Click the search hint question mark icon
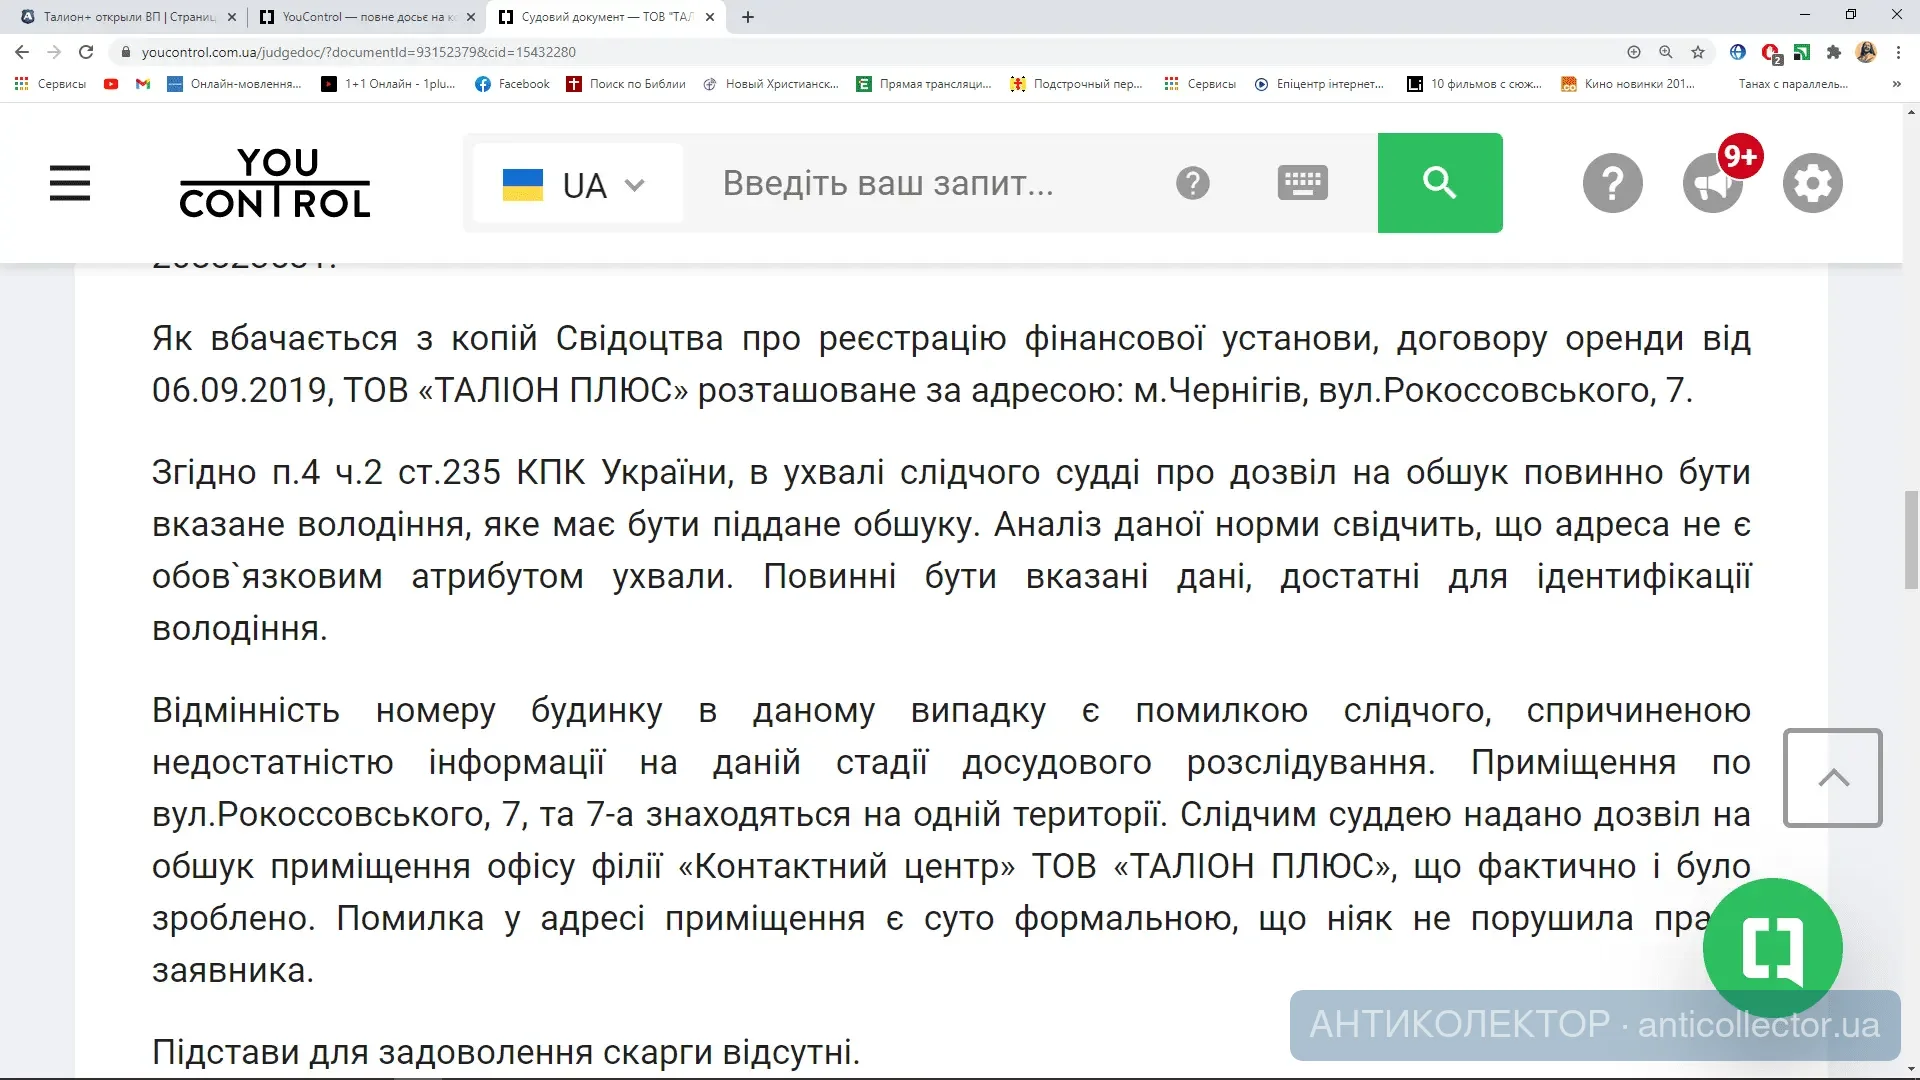 tap(1192, 183)
